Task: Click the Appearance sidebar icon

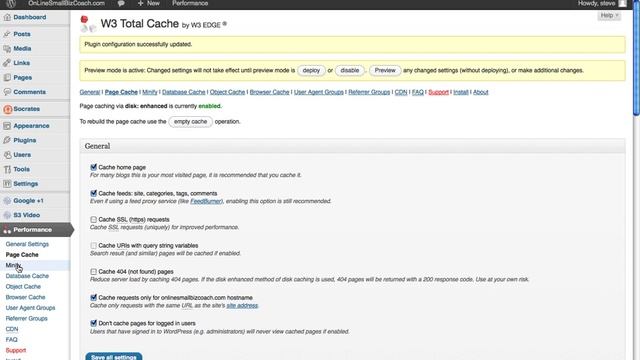Action: [x=7, y=126]
